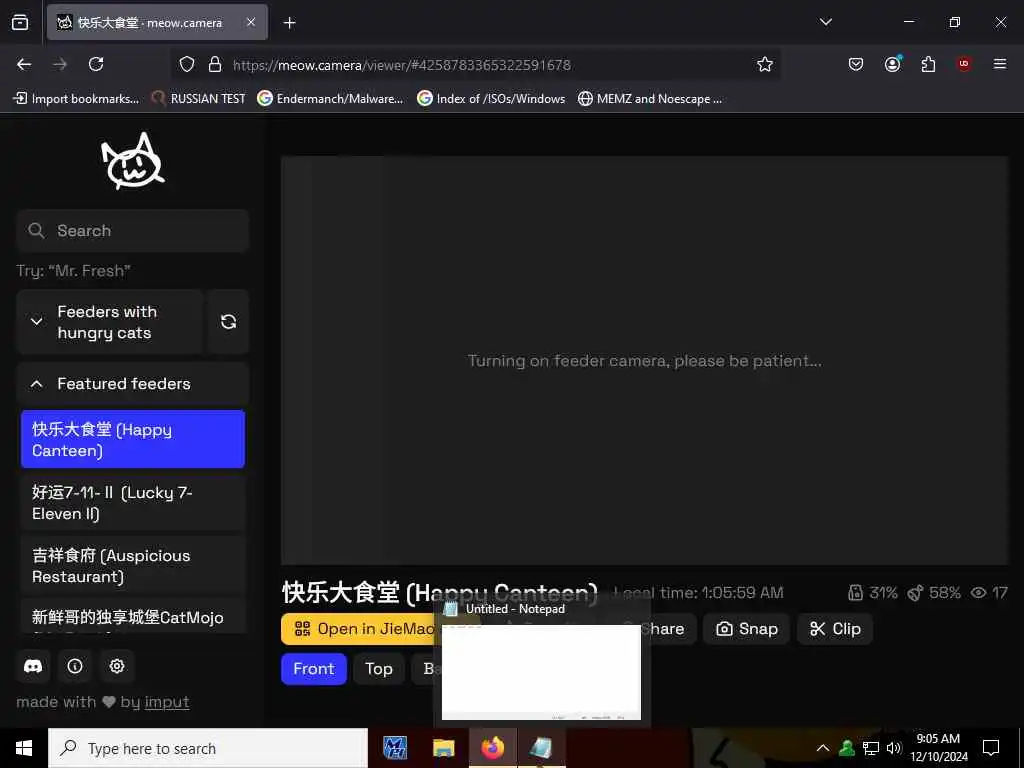The image size is (1024, 768).
Task: Close the meow.camera tab
Action: [251, 22]
